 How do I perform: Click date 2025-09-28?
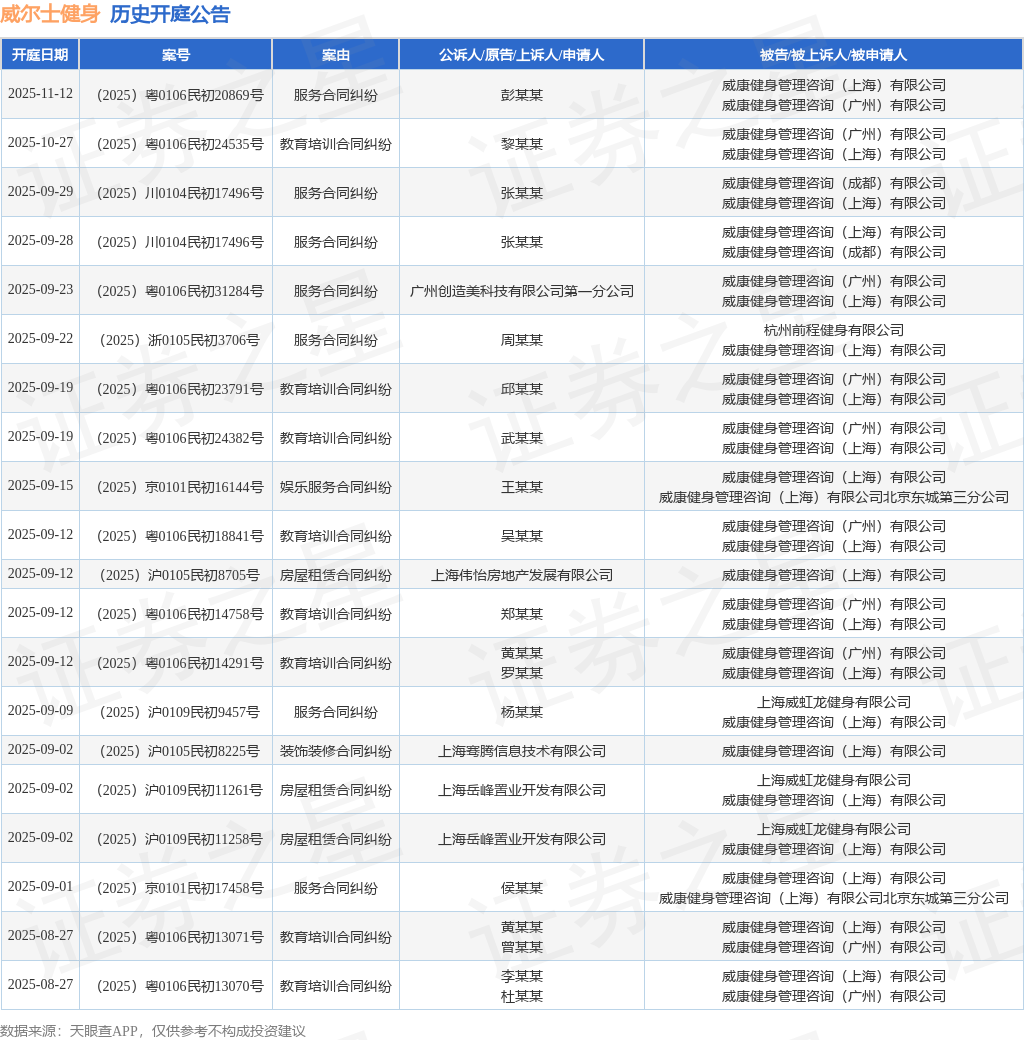(40, 240)
